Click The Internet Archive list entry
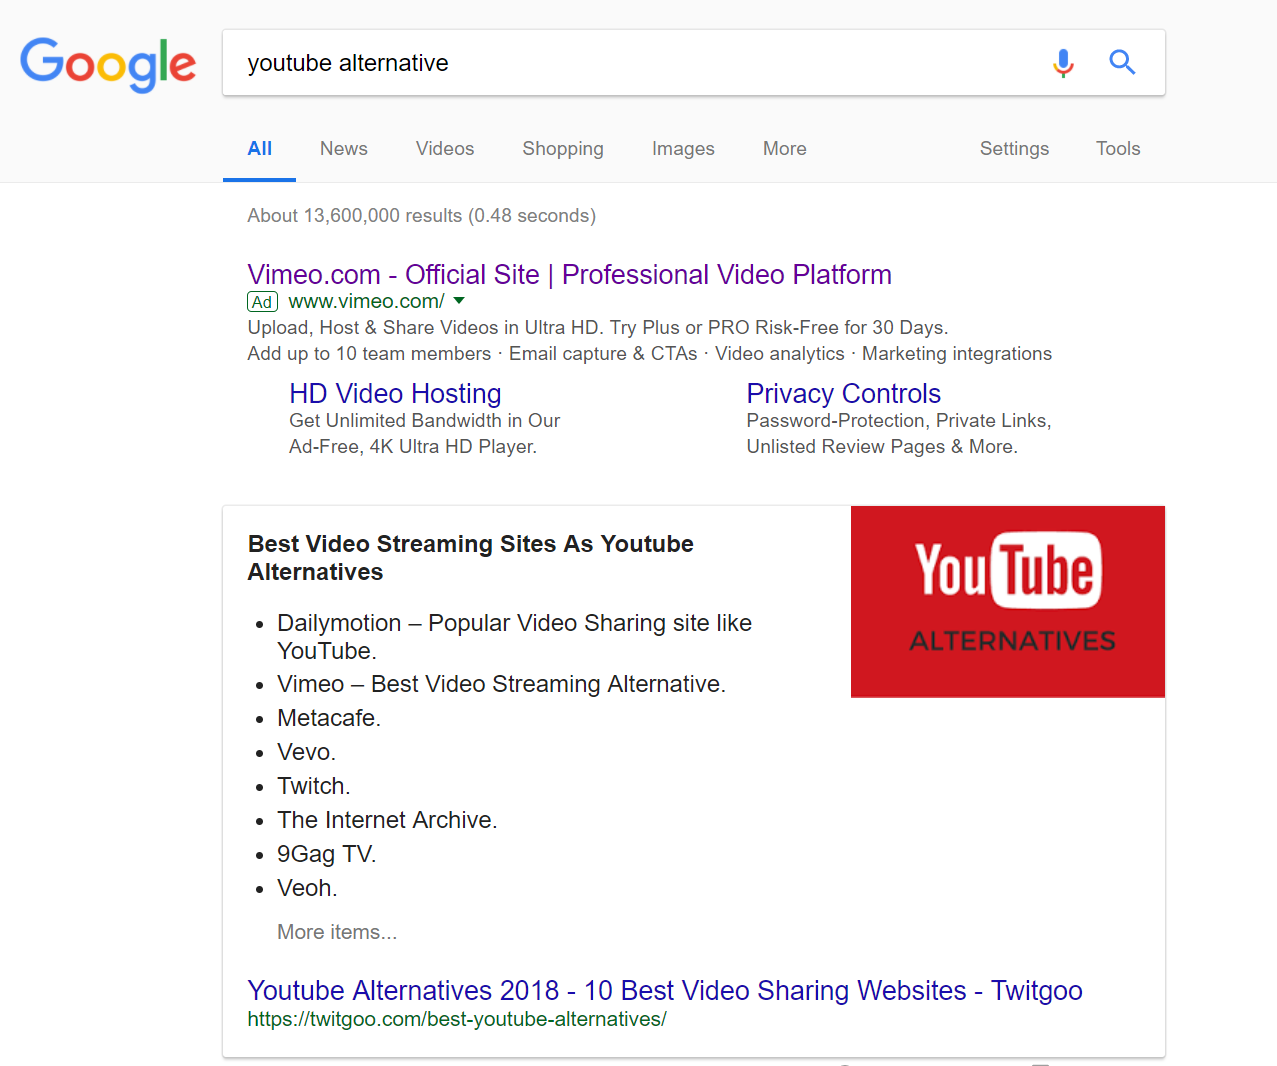This screenshot has height=1066, width=1277. pyautogui.click(x=387, y=820)
